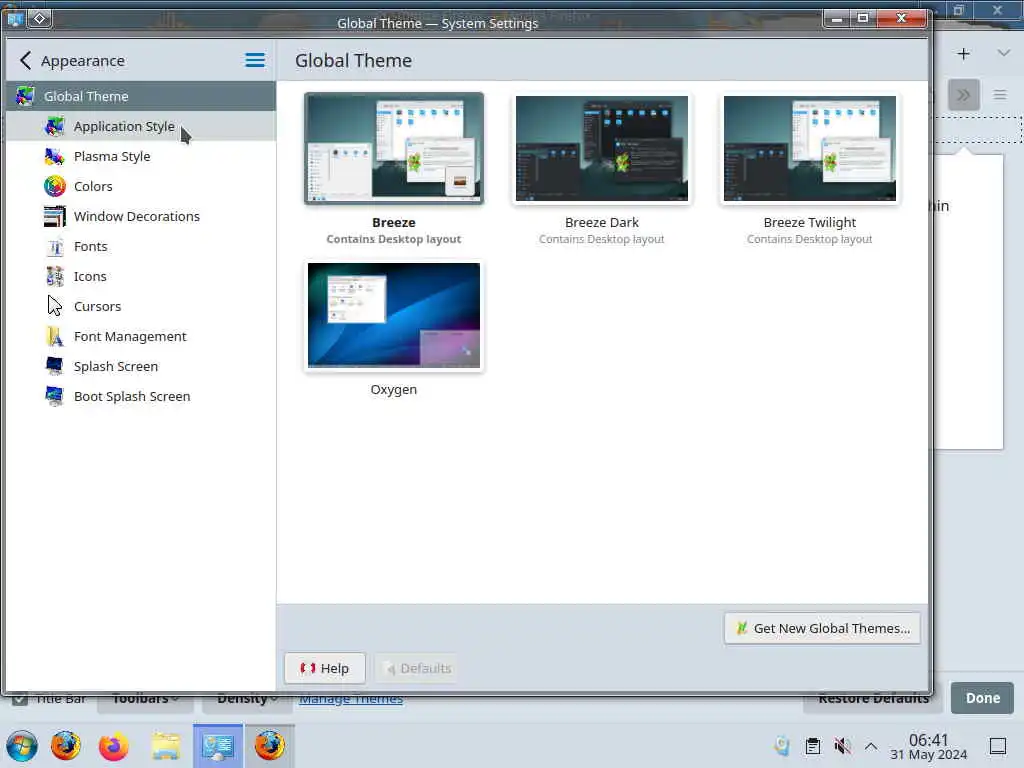1024x768 pixels.
Task: Click the Window Decorations icon
Action: 55,216
